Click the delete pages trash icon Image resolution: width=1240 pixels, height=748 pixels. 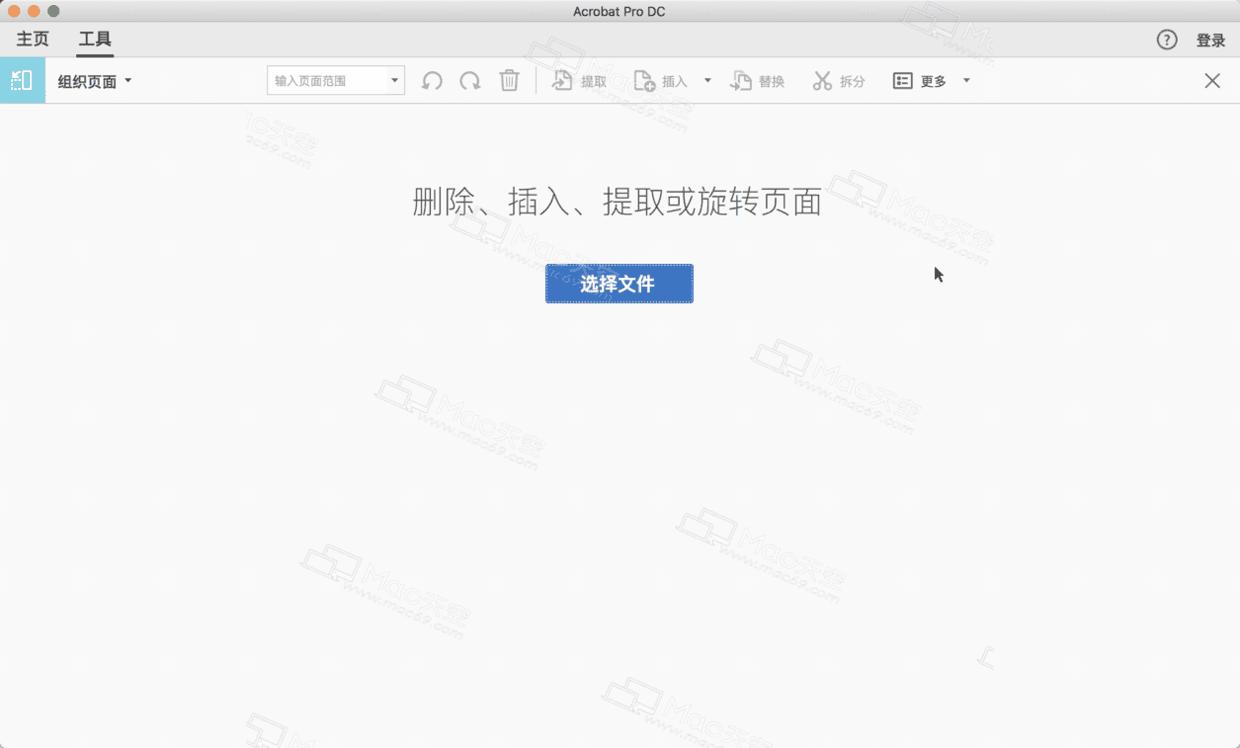509,81
